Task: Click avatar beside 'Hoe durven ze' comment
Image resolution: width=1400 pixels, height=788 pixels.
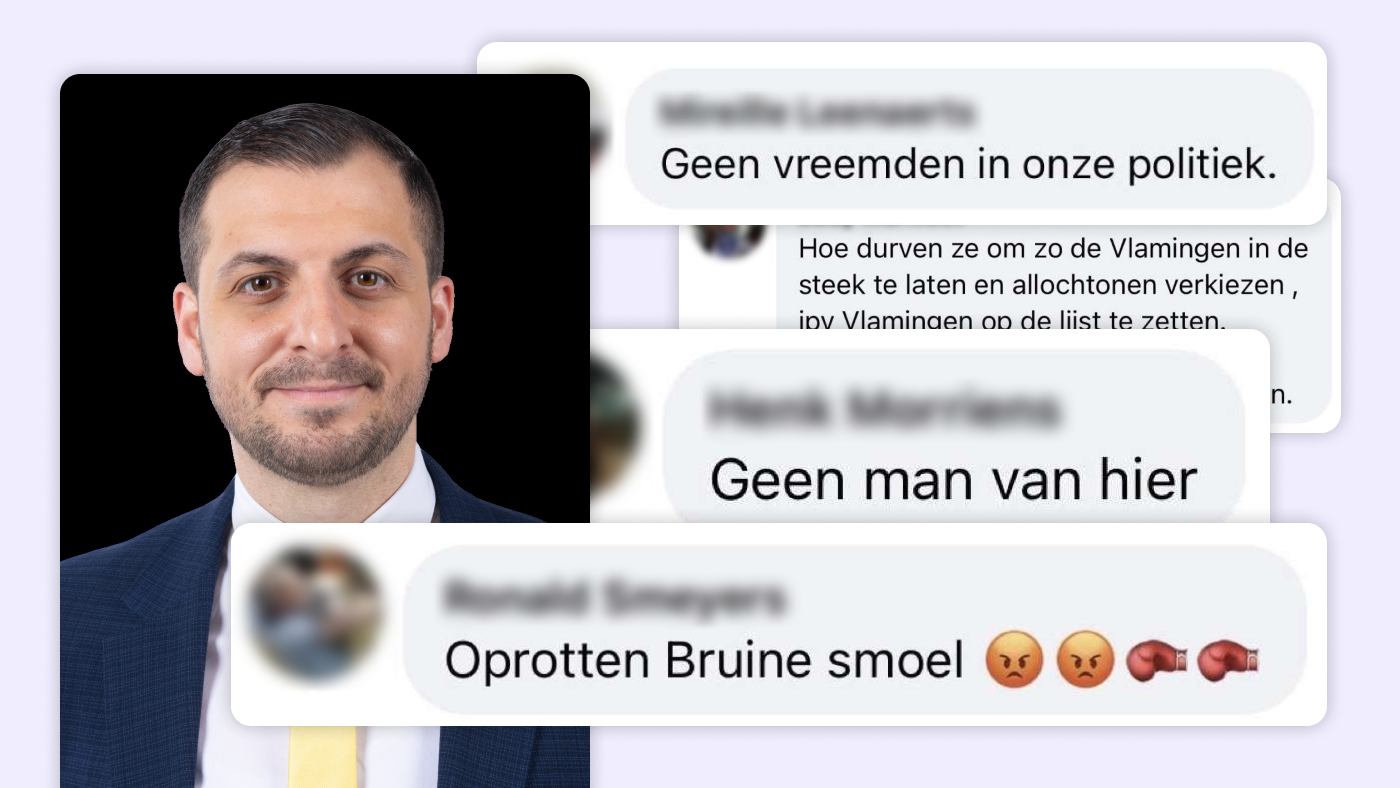Action: point(730,240)
